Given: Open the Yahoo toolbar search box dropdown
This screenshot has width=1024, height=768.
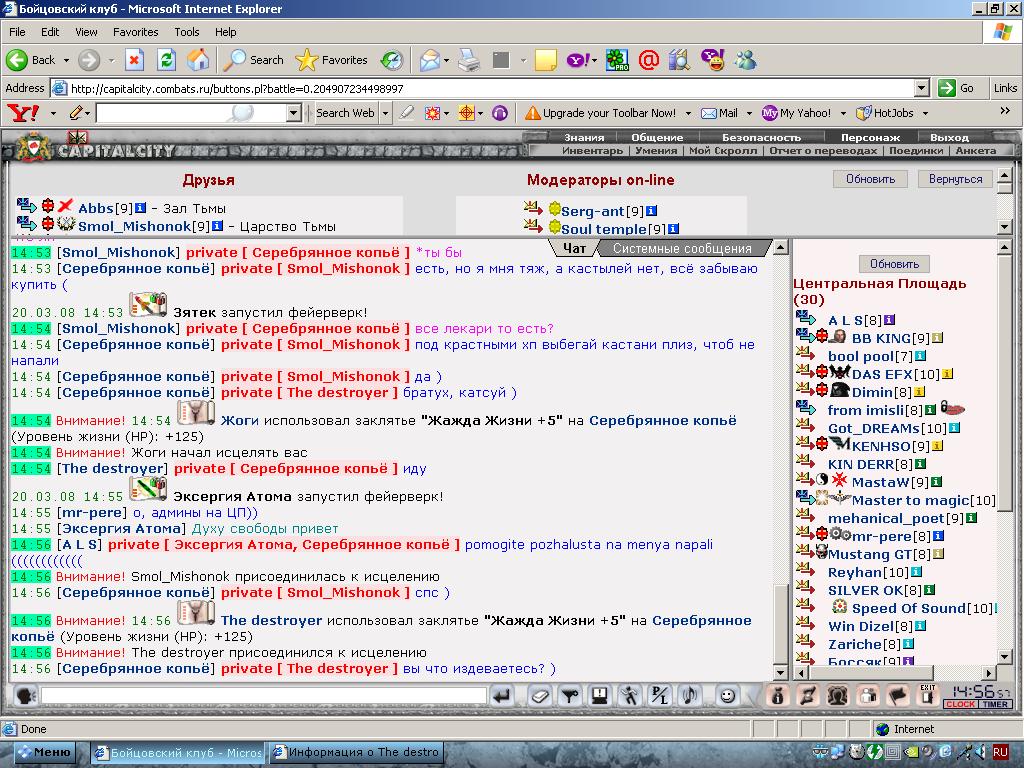Looking at the screenshot, I should (x=293, y=113).
